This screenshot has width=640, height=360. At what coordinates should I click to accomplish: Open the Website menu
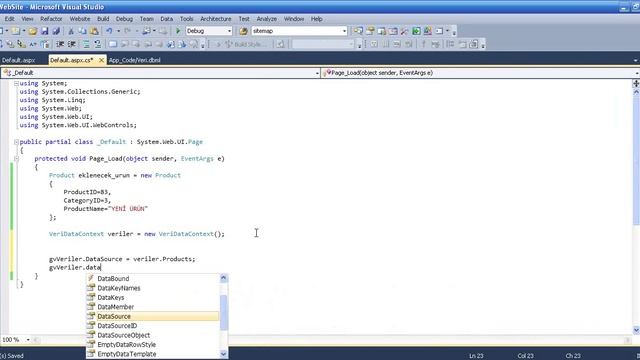80,19
